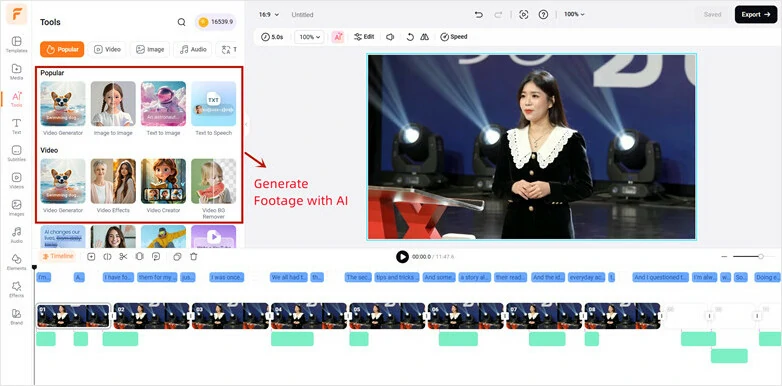This screenshot has width=782, height=386.
Task: Click the Saved status button
Action: tap(712, 14)
